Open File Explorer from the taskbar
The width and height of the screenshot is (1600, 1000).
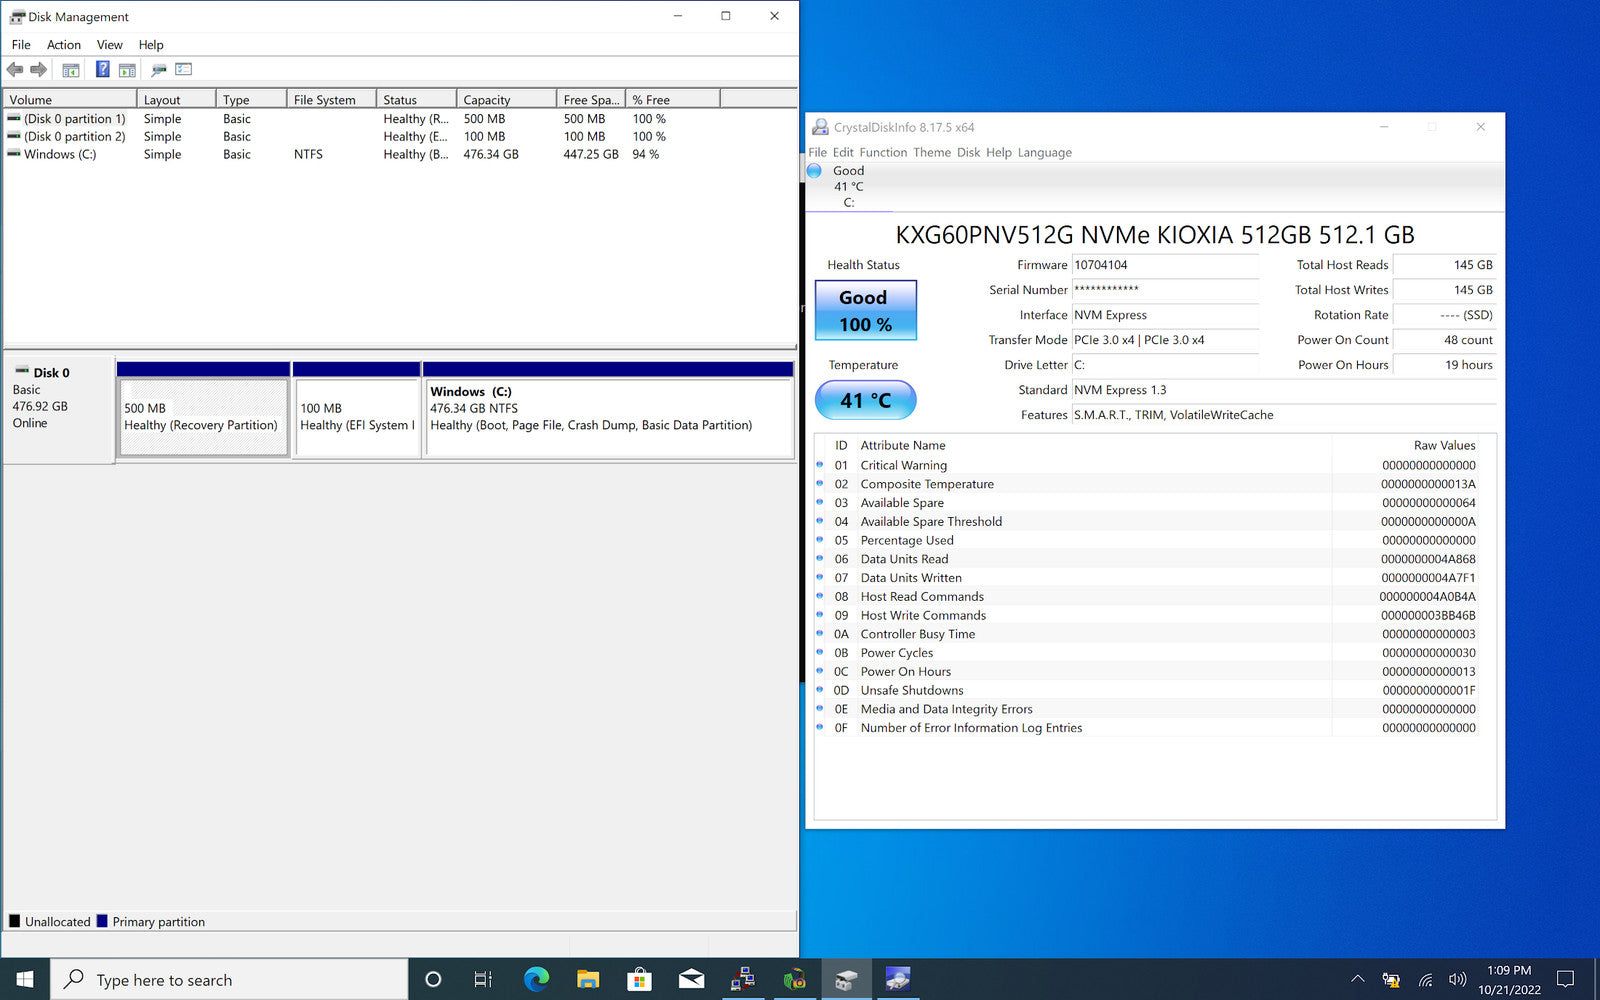[x=588, y=979]
